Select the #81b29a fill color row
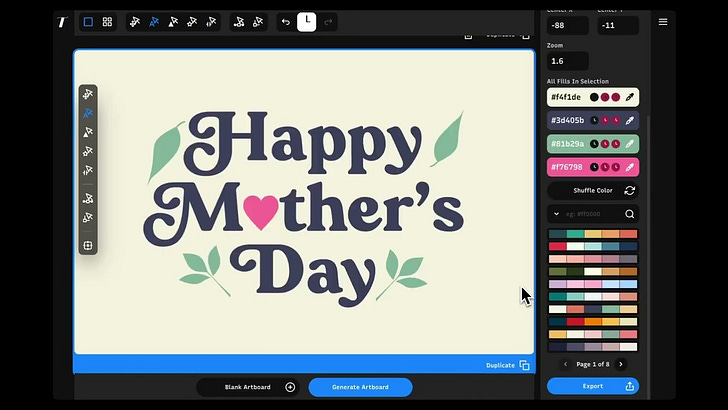The height and width of the screenshot is (410, 728). point(593,144)
